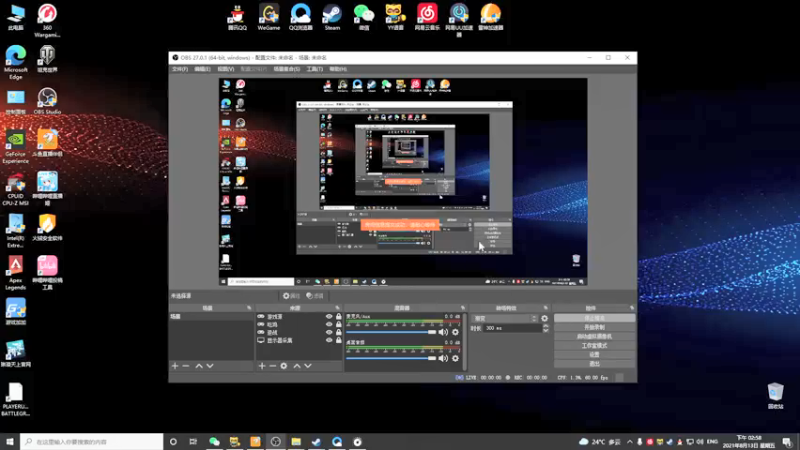Enable 工作室模式 studio mode button
Viewport: 800px width, 450px height.
[x=594, y=345]
